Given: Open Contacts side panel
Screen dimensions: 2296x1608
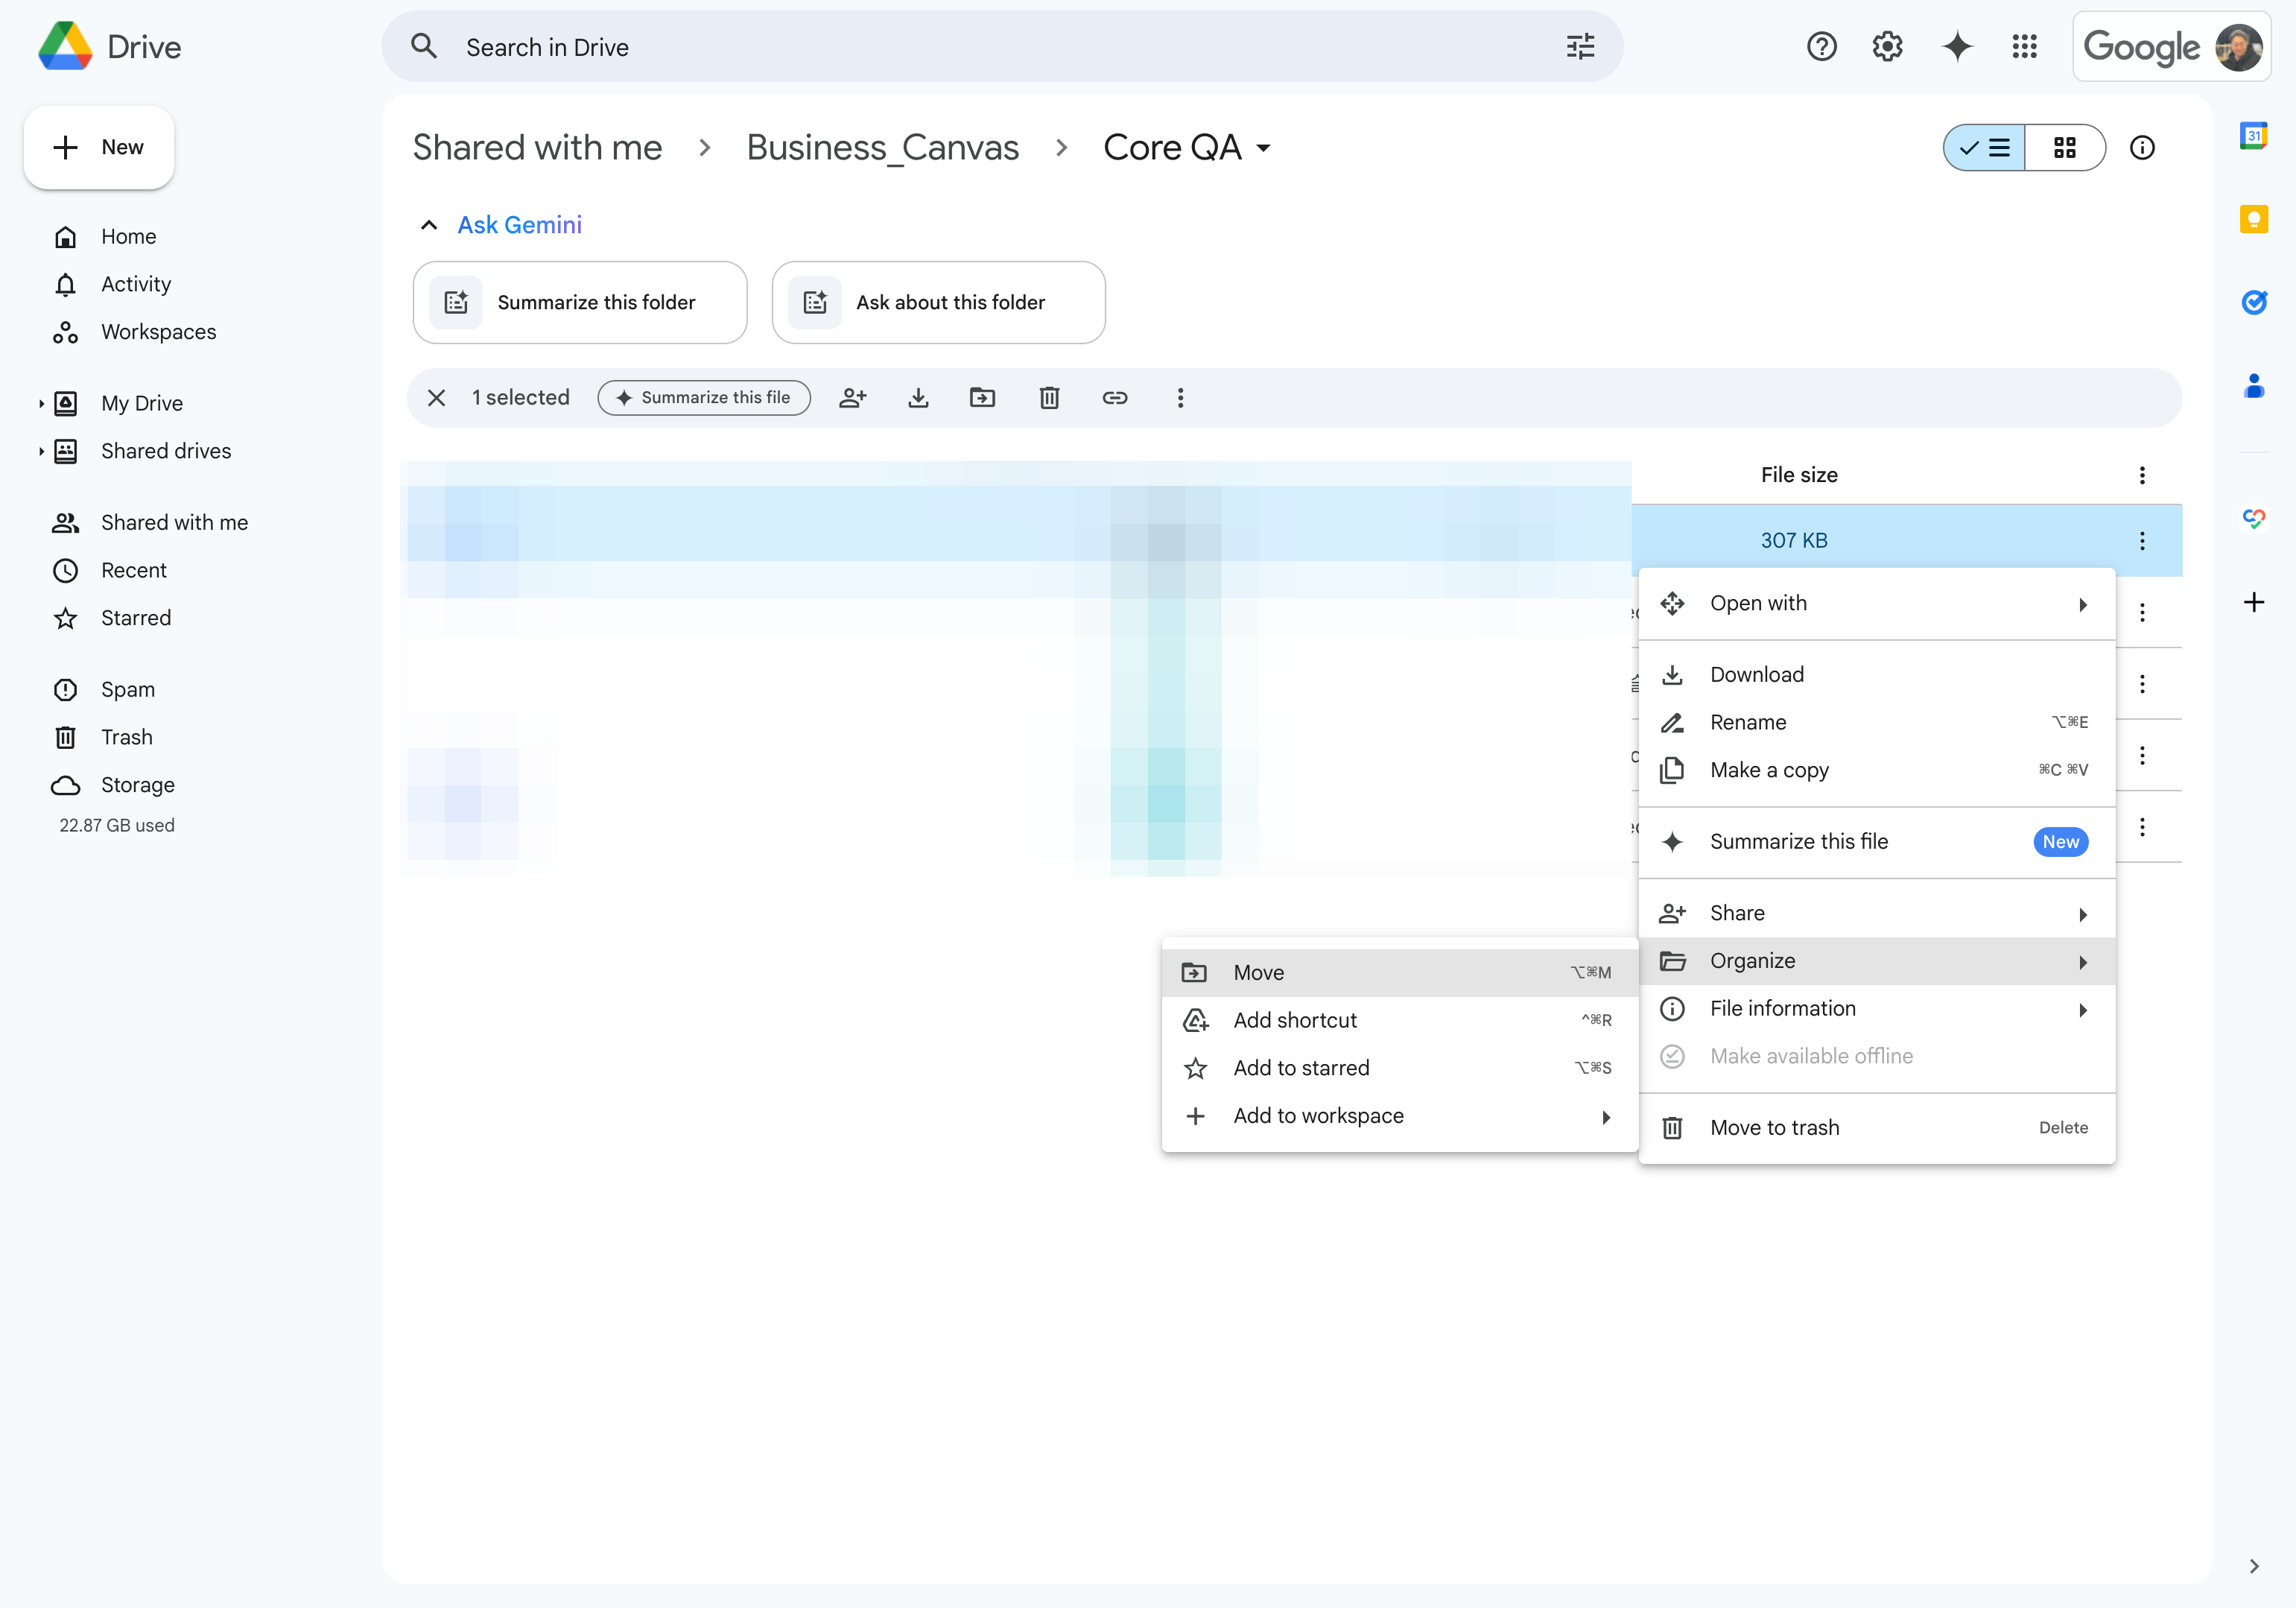Looking at the screenshot, I should click(x=2253, y=385).
